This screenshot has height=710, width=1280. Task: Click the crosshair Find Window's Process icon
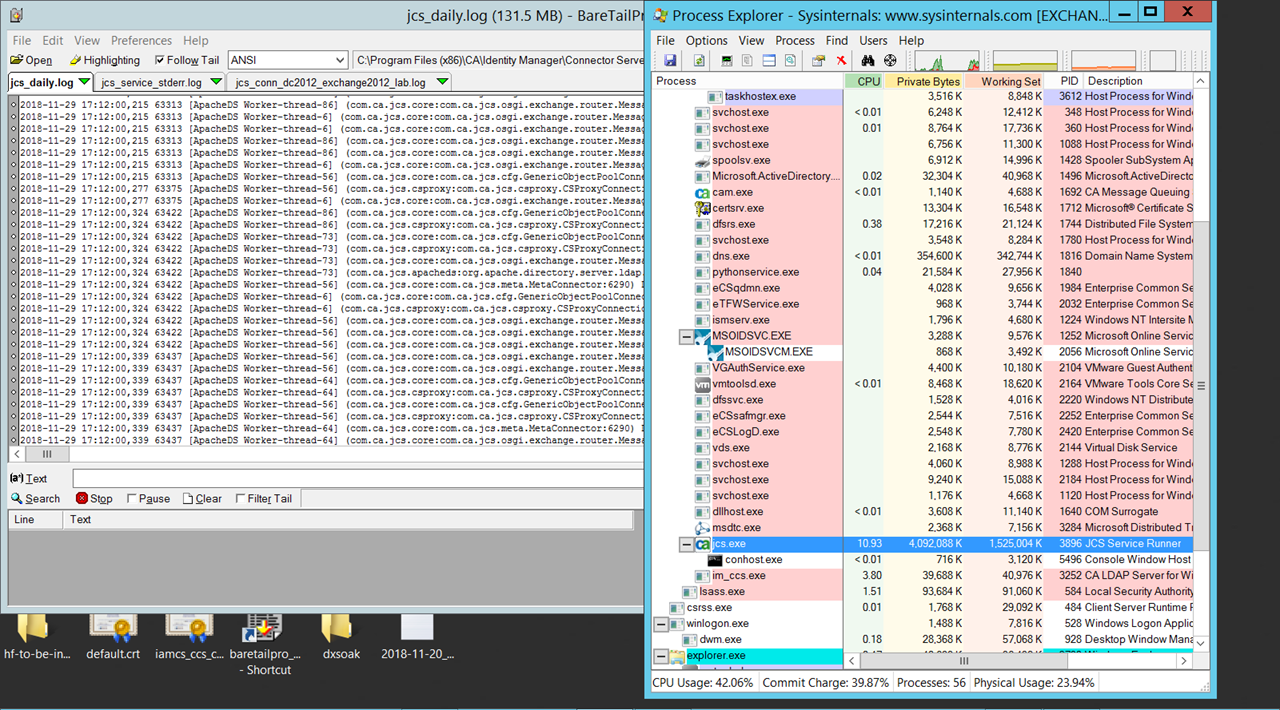890,60
